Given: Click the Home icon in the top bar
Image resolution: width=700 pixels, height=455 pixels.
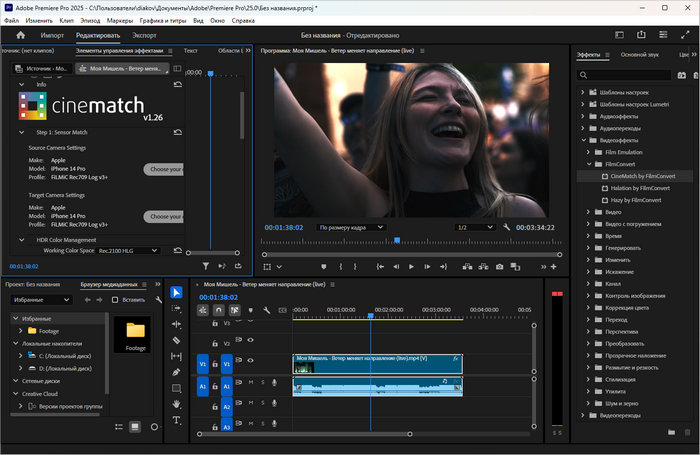Looking at the screenshot, I should tap(19, 35).
